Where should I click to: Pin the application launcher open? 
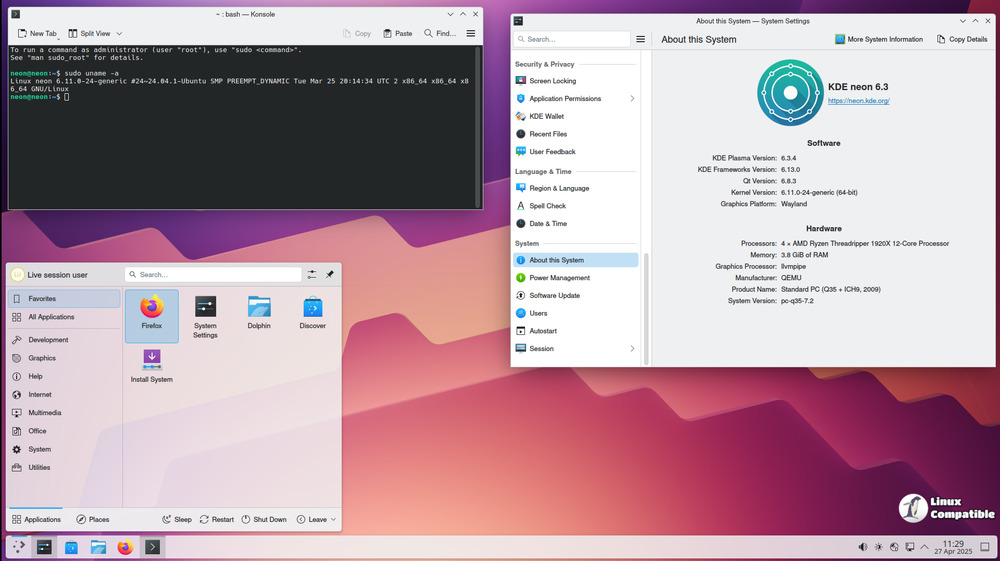coord(330,274)
